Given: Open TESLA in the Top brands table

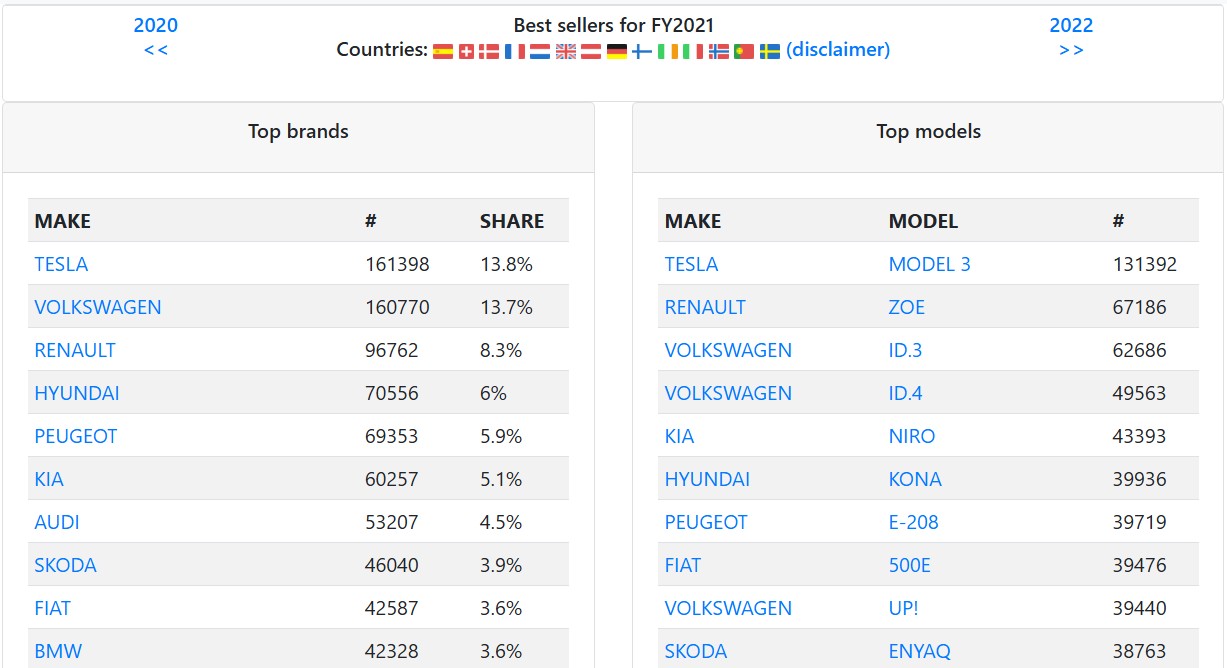Looking at the screenshot, I should click(x=61, y=264).
